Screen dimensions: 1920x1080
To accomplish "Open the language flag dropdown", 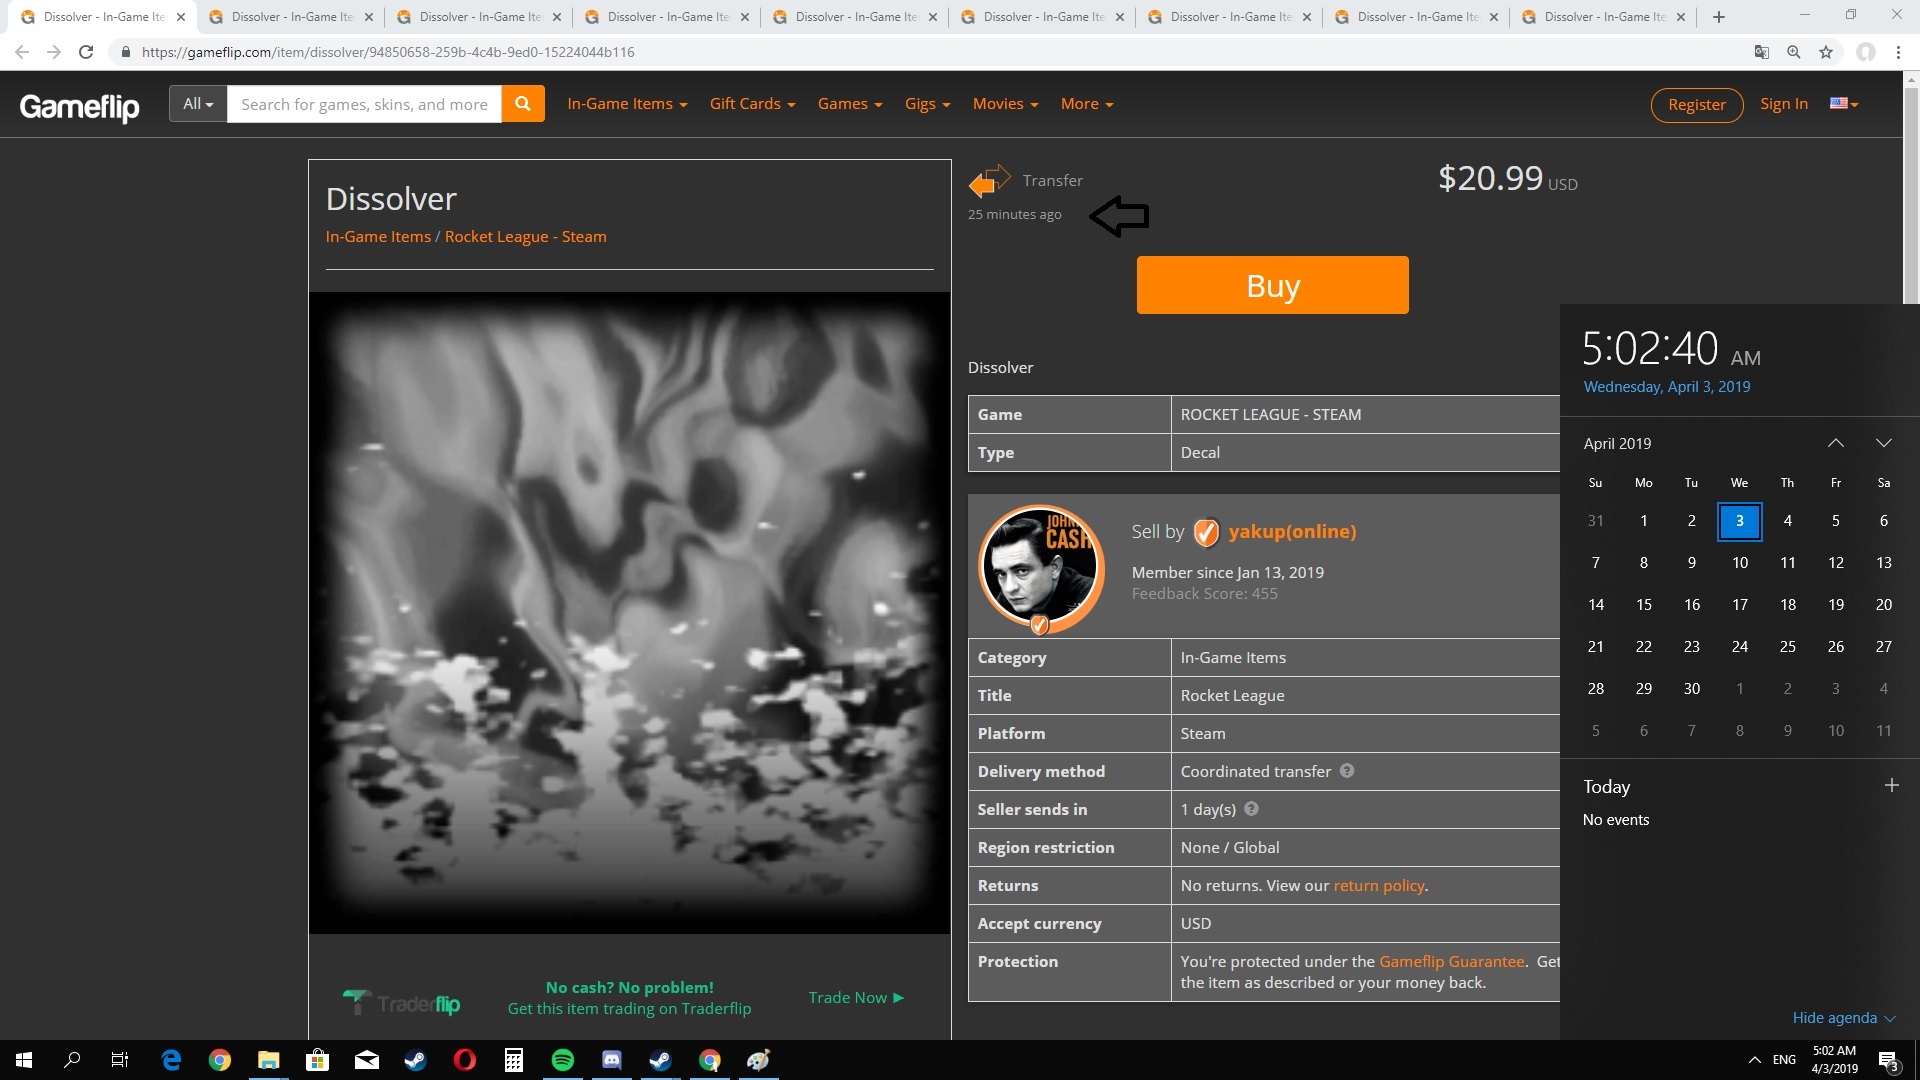I will [1843, 104].
